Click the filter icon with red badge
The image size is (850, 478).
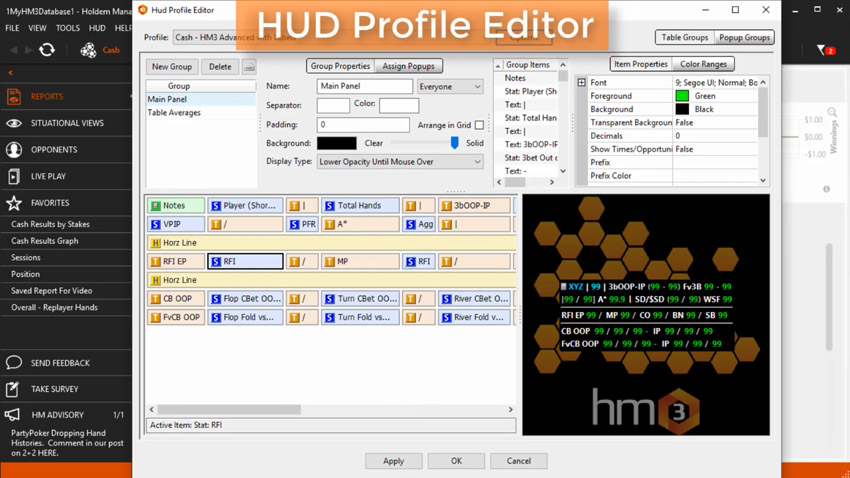pyautogui.click(x=826, y=50)
